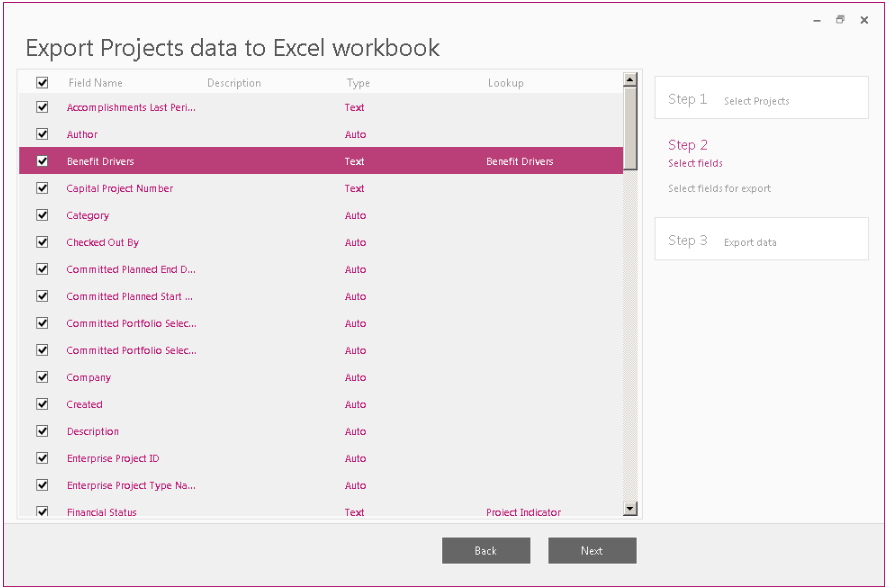This screenshot has height=588, width=887.
Task: Toggle the Benefit Drivers row checkbox
Action: (42, 161)
